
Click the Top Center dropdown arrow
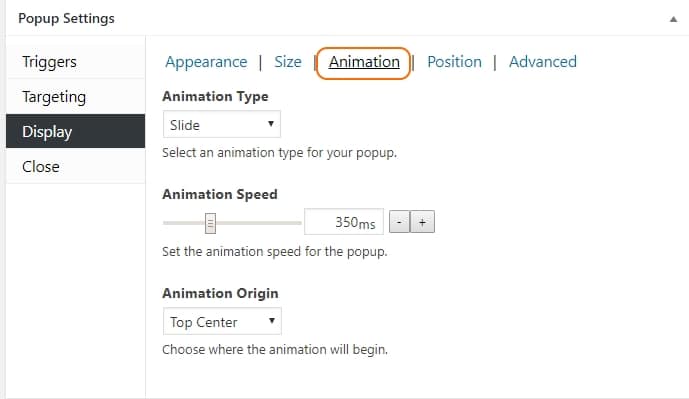click(272, 321)
